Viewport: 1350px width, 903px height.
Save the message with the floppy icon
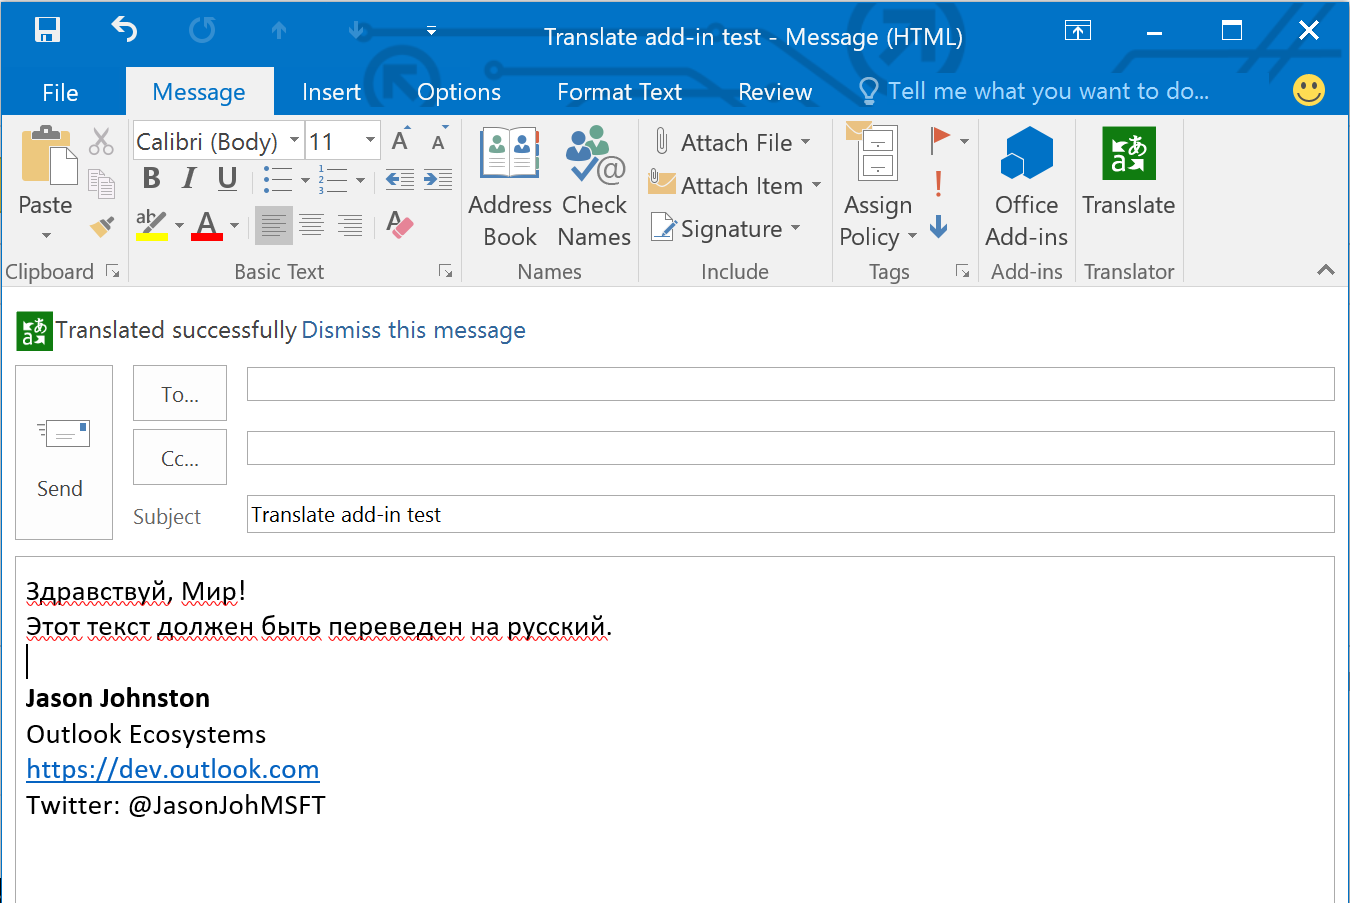47,30
